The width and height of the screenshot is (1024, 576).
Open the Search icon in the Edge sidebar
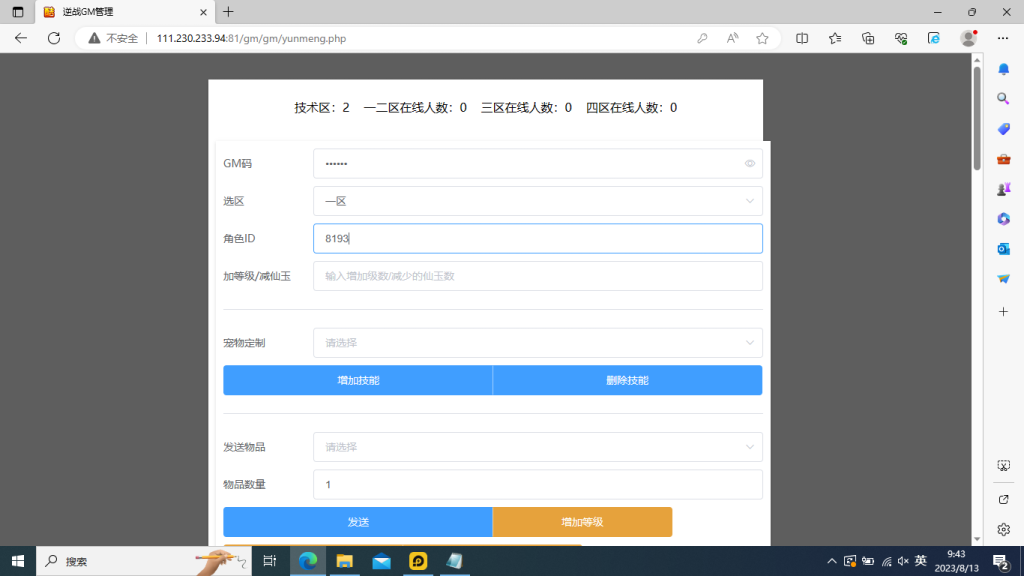click(x=1004, y=98)
